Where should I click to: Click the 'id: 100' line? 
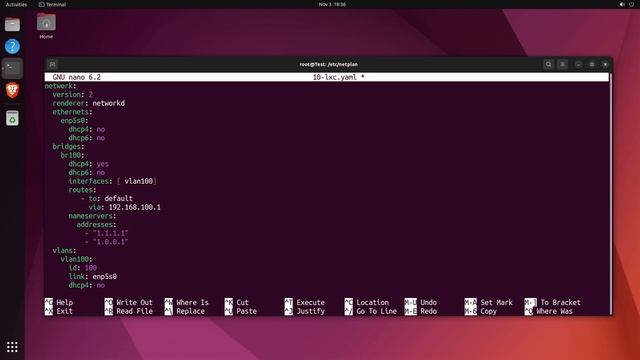pos(82,268)
